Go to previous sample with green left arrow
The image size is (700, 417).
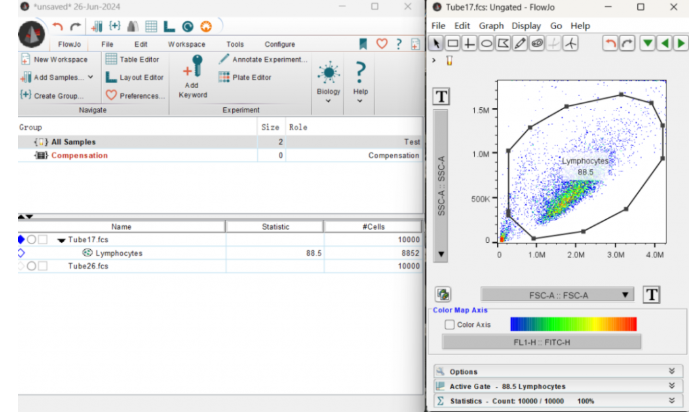coord(665,43)
